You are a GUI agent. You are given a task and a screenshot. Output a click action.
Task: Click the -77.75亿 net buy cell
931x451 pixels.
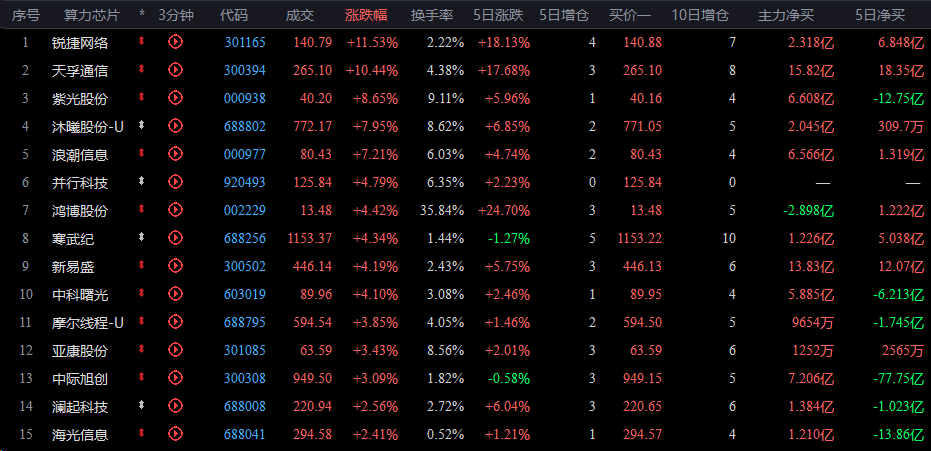[898, 378]
